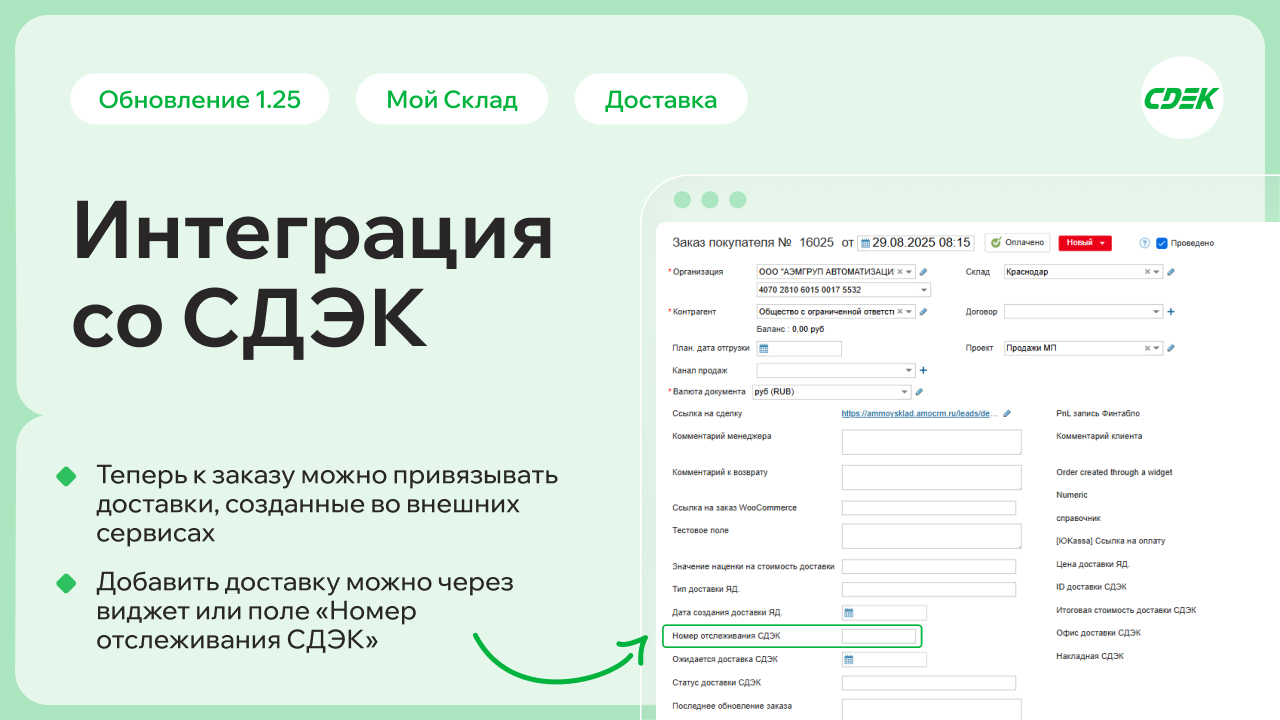Click the [ЮKassa] Ссылка на оплату label
The width and height of the screenshot is (1280, 720).
point(1110,541)
